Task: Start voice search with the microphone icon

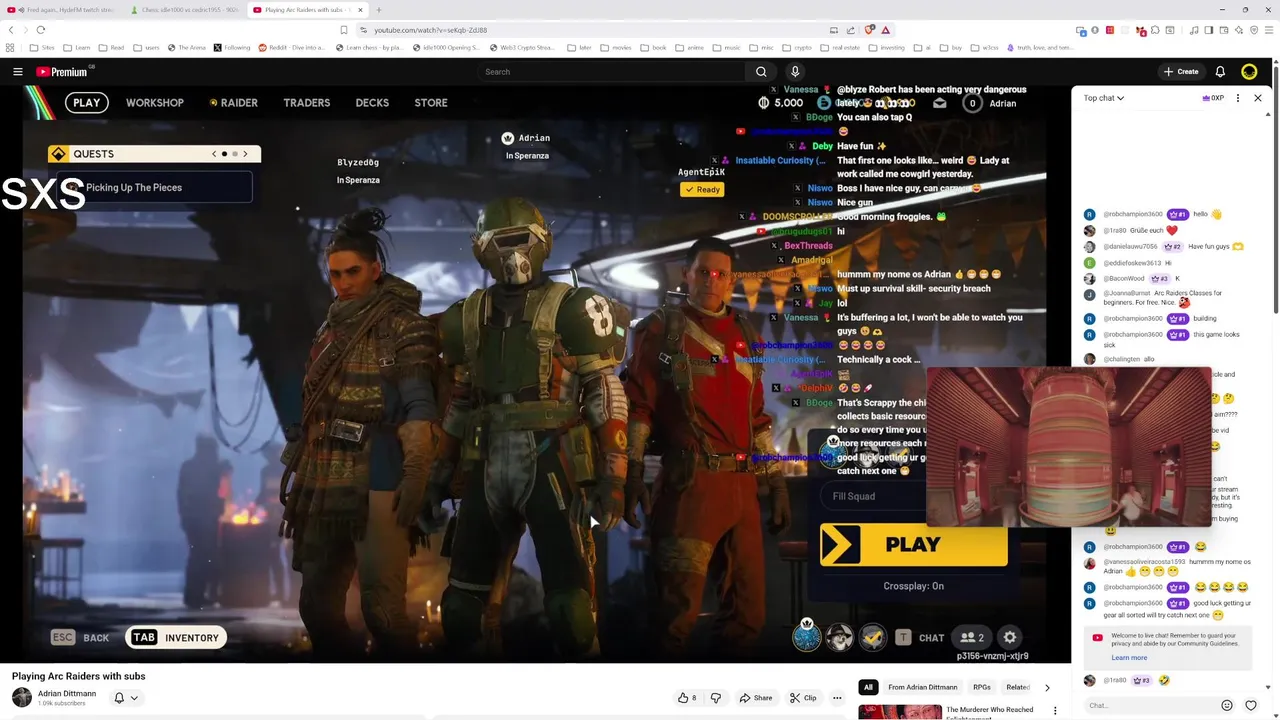Action: (795, 72)
